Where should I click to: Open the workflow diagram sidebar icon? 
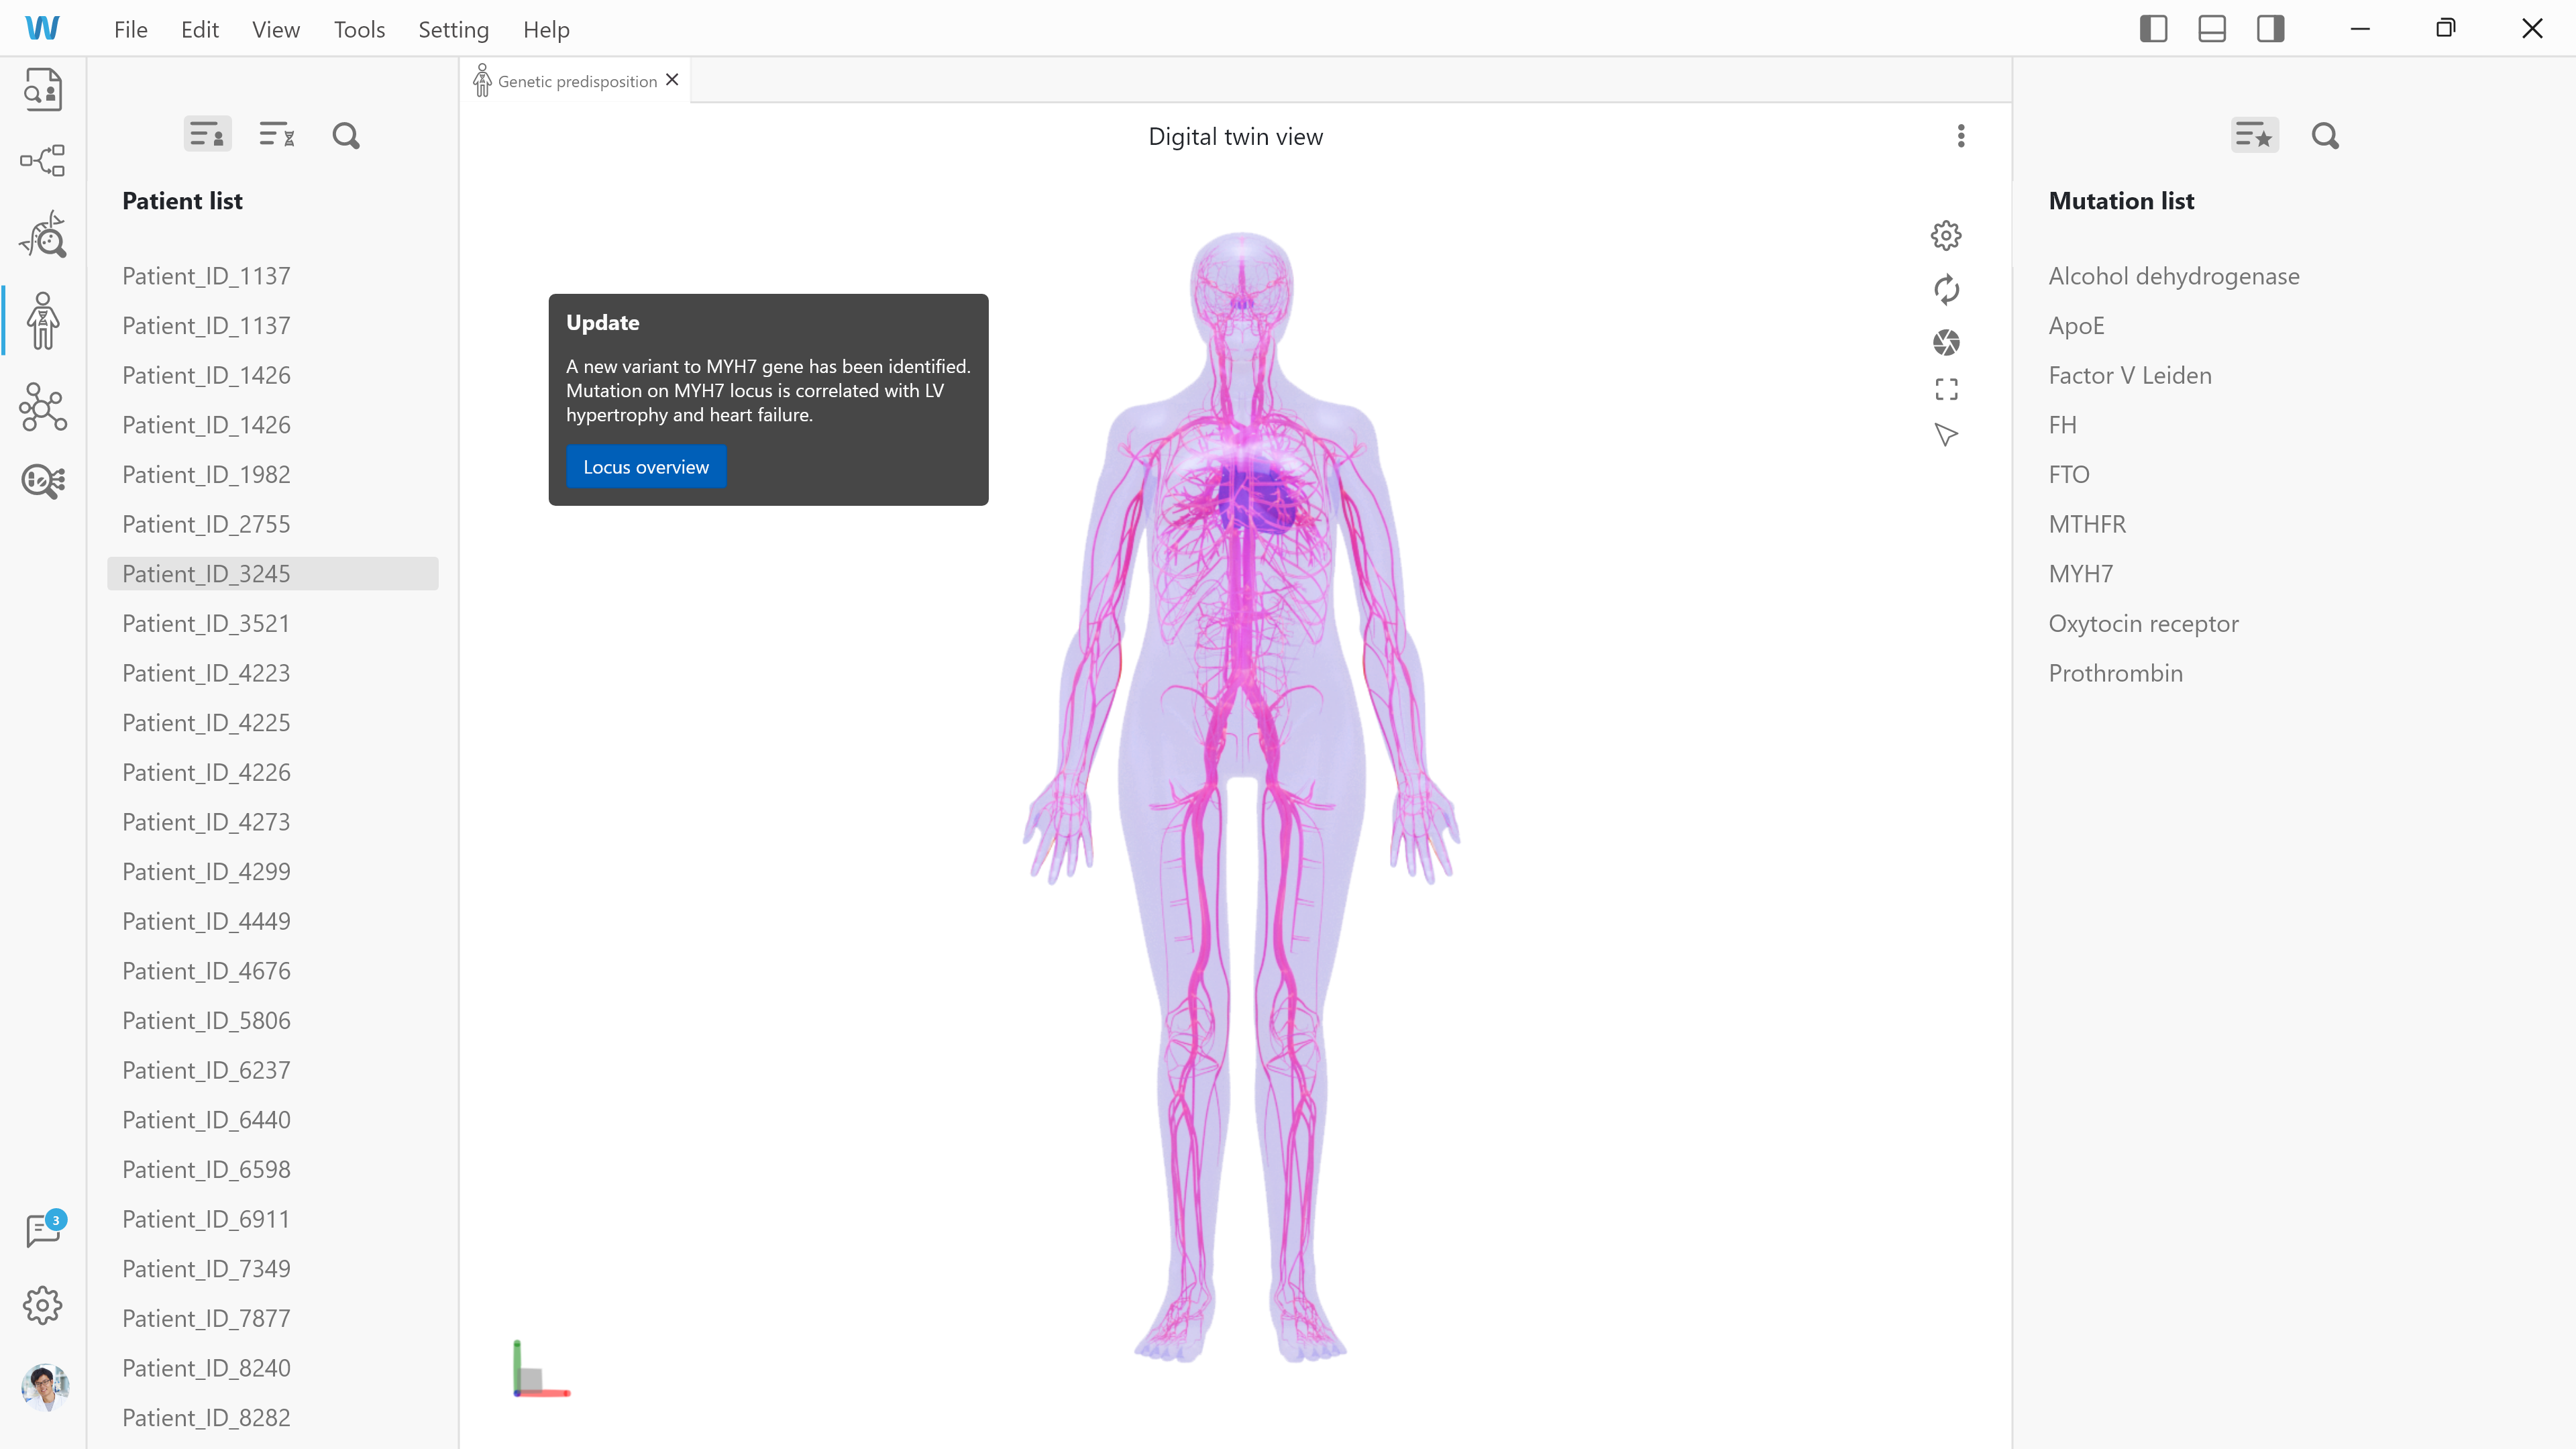(42, 161)
